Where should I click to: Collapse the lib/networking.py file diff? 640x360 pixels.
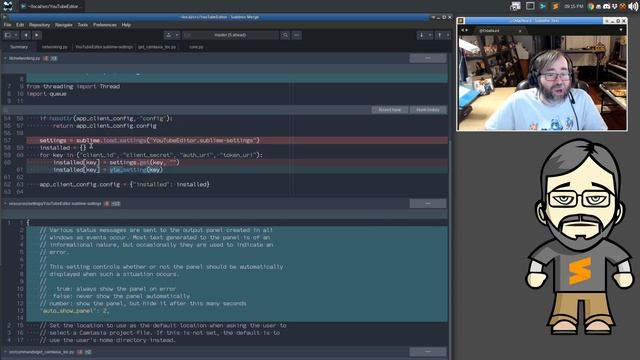[x=5, y=58]
